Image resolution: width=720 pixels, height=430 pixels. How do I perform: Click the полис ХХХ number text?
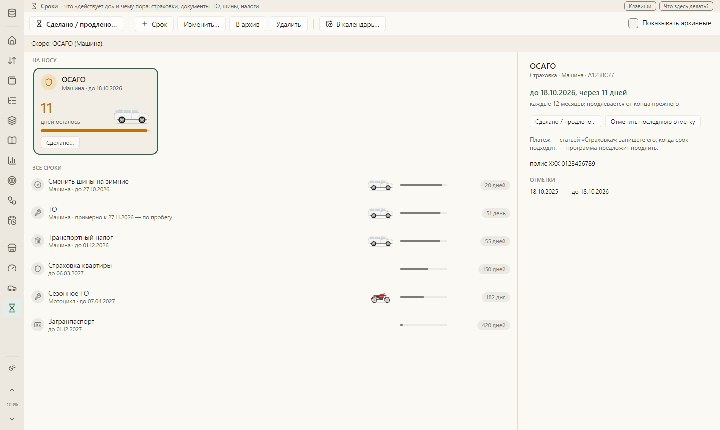[x=562, y=164]
